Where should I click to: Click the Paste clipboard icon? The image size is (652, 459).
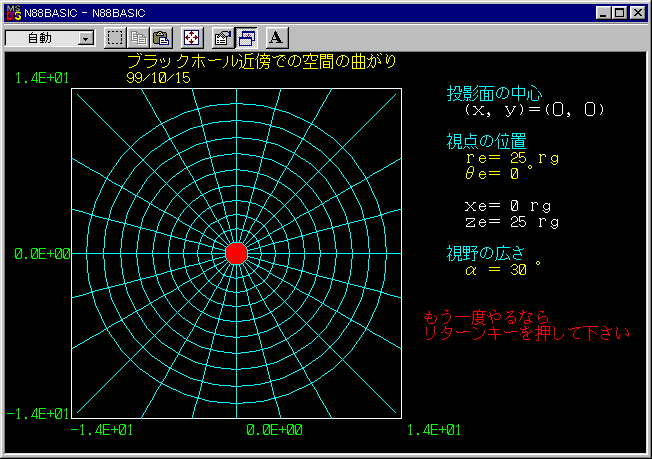pyautogui.click(x=161, y=38)
